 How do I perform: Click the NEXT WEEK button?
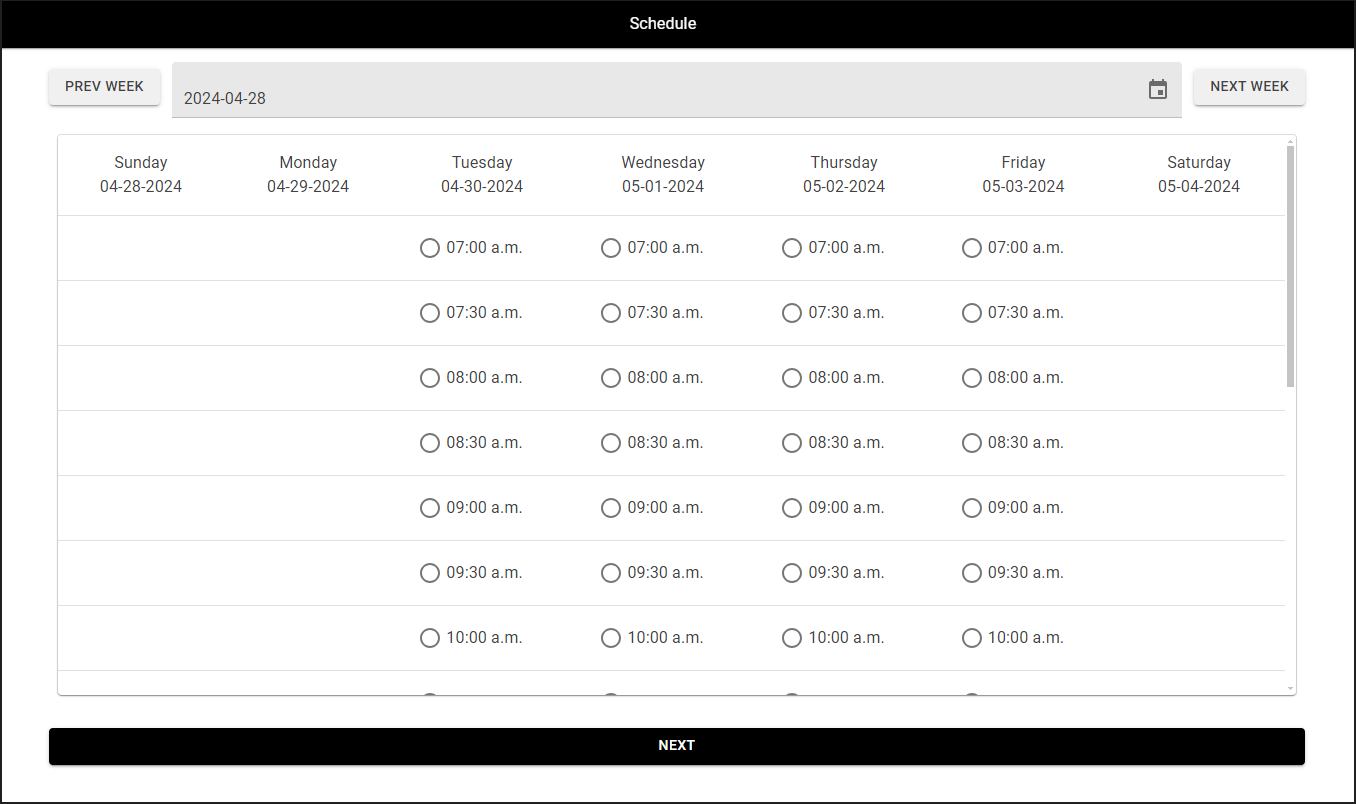click(x=1249, y=87)
